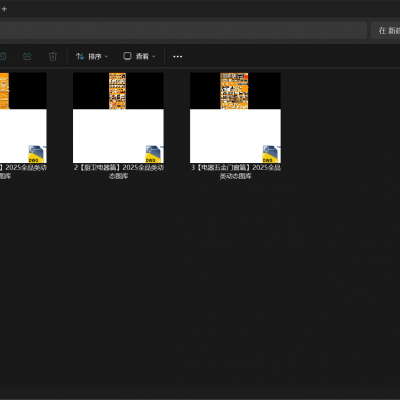The width and height of the screenshot is (400, 400).
Task: Open the three-dot See more menu
Action: tap(178, 56)
